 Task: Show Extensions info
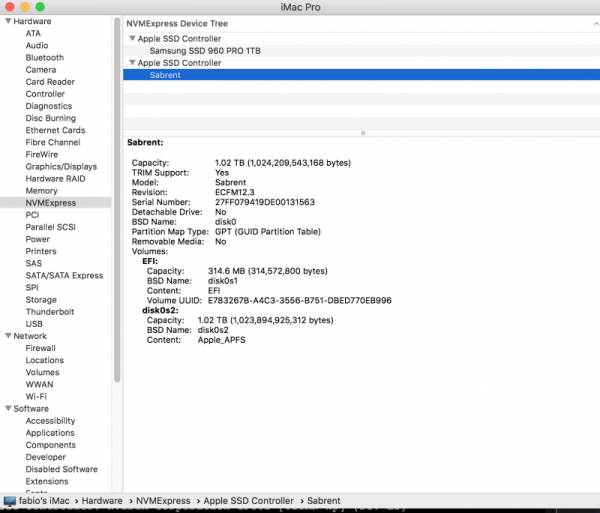pos(47,481)
